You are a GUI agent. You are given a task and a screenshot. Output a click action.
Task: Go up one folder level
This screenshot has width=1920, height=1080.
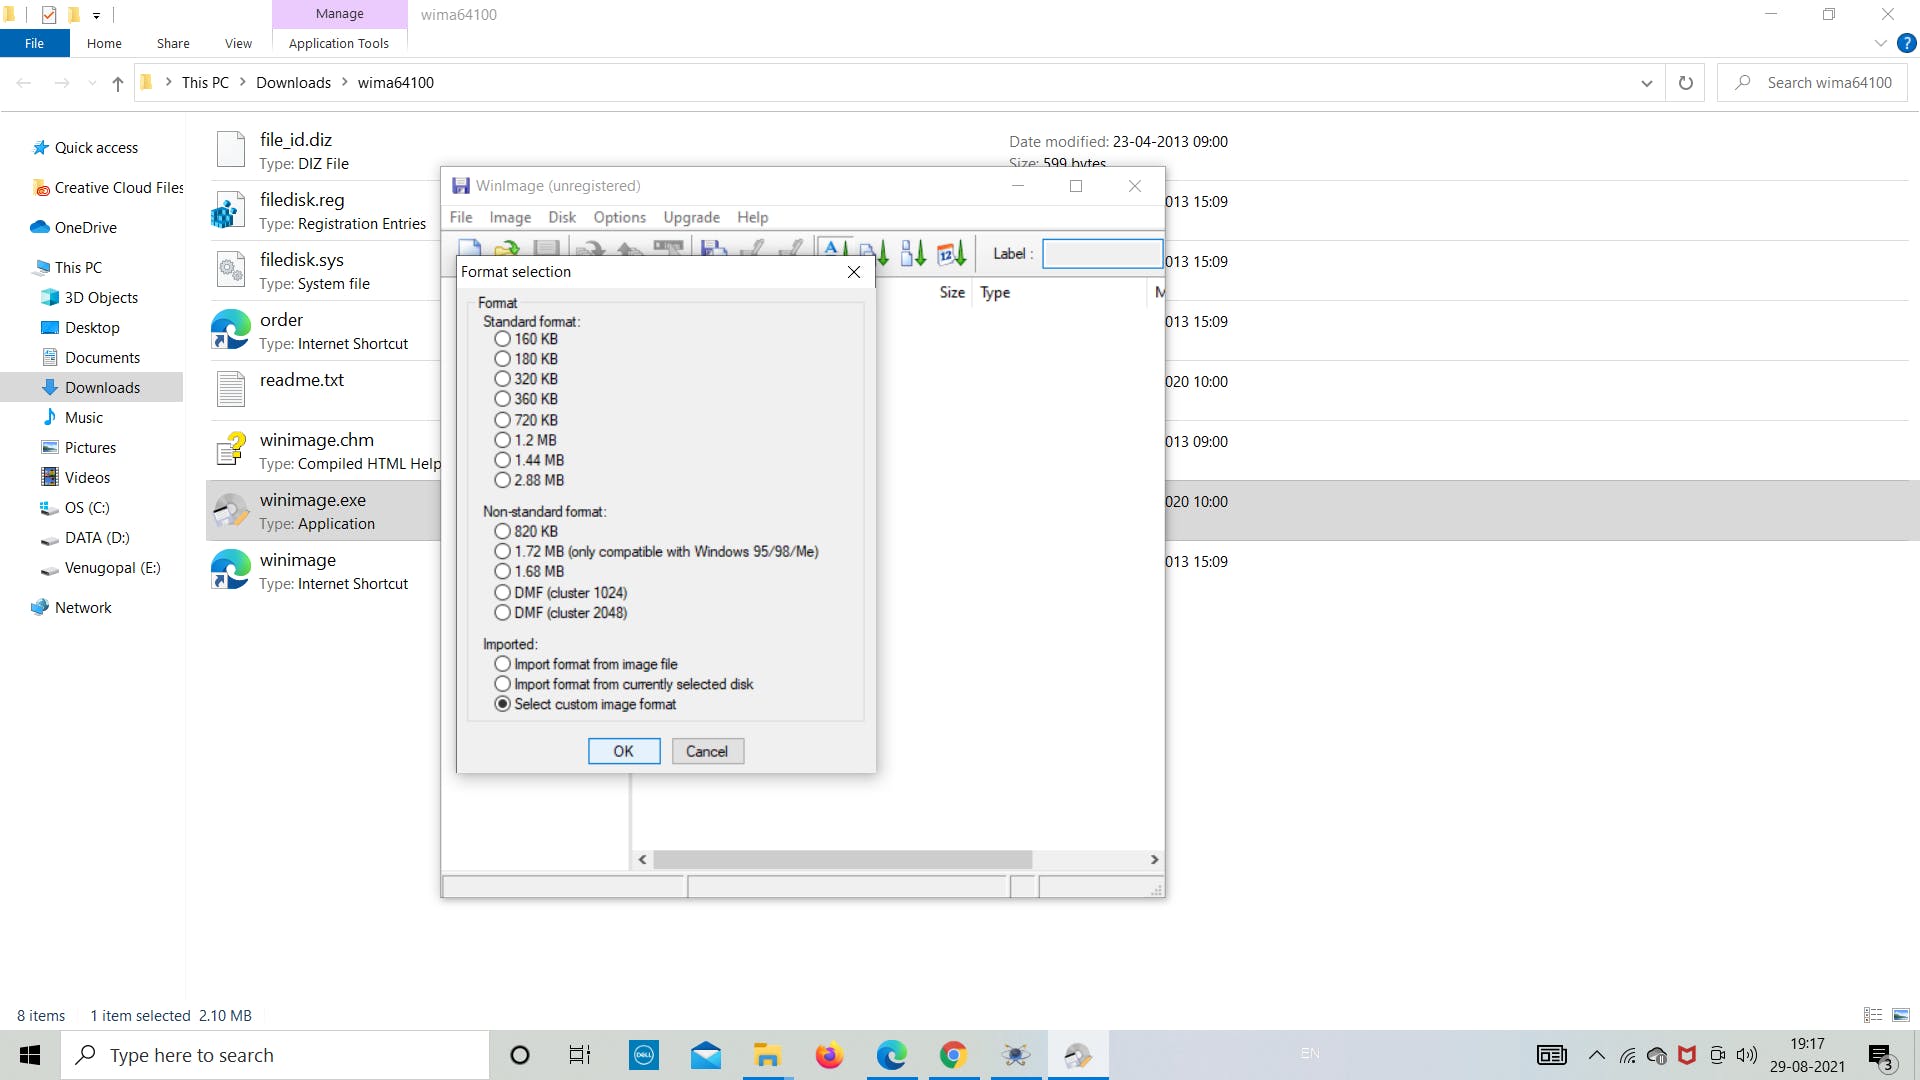(118, 83)
